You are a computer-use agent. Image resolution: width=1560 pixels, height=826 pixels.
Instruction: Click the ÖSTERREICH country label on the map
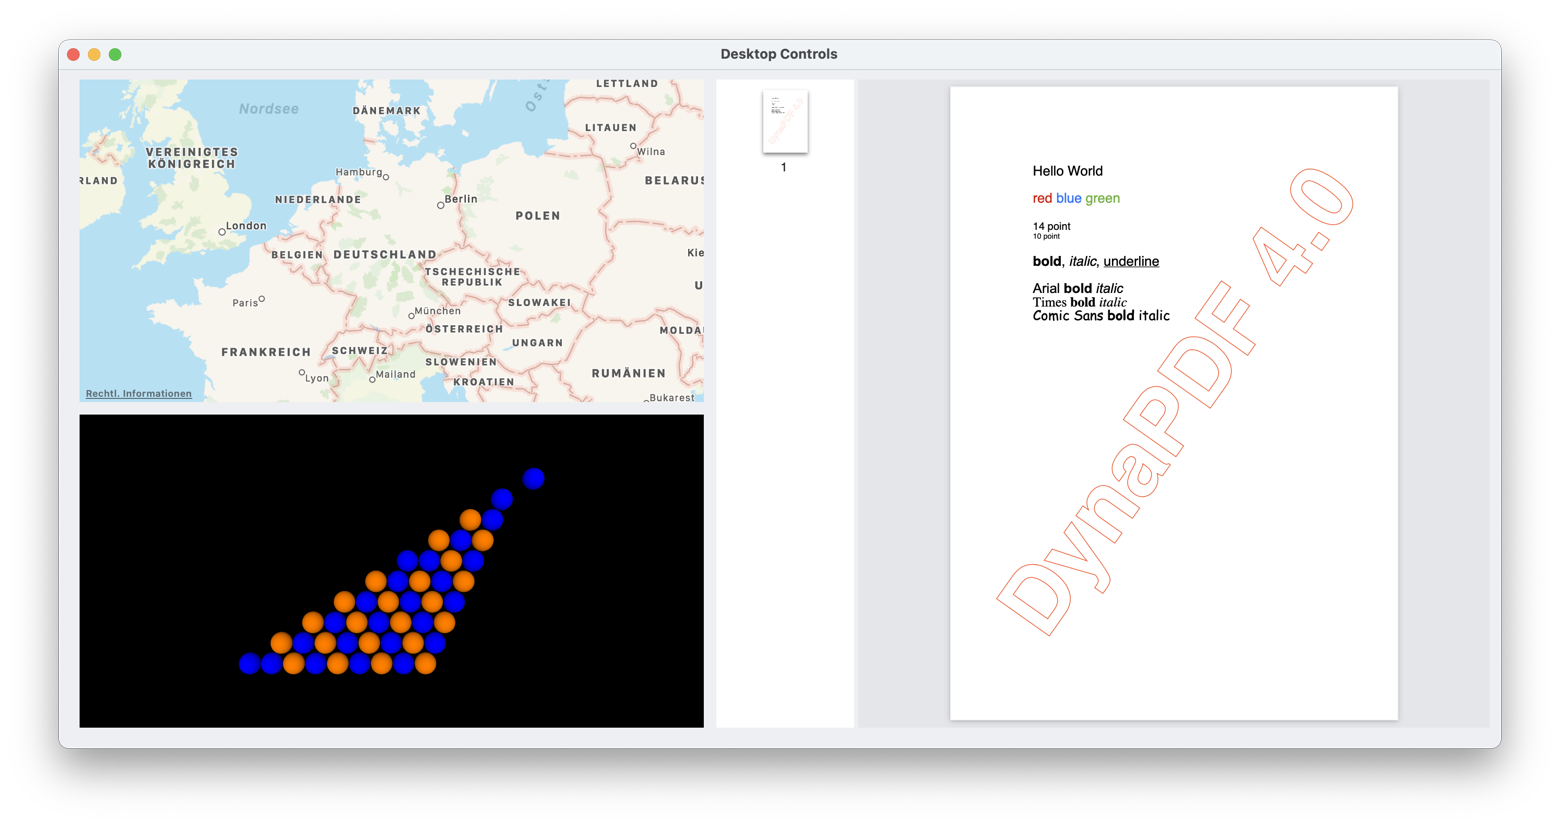coord(464,329)
